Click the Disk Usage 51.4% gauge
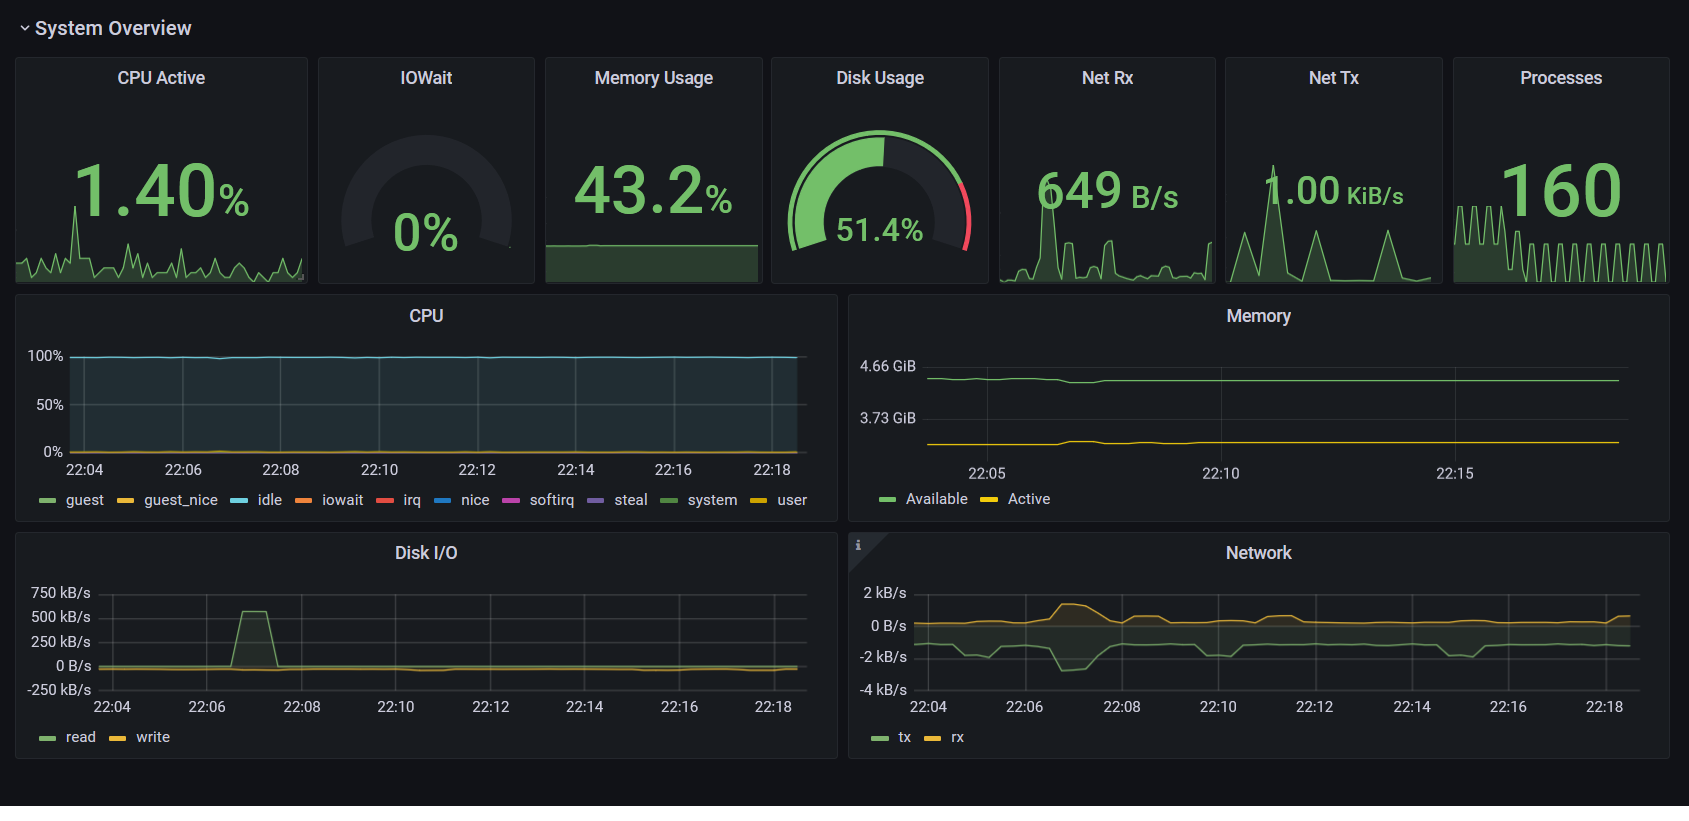 click(x=880, y=191)
